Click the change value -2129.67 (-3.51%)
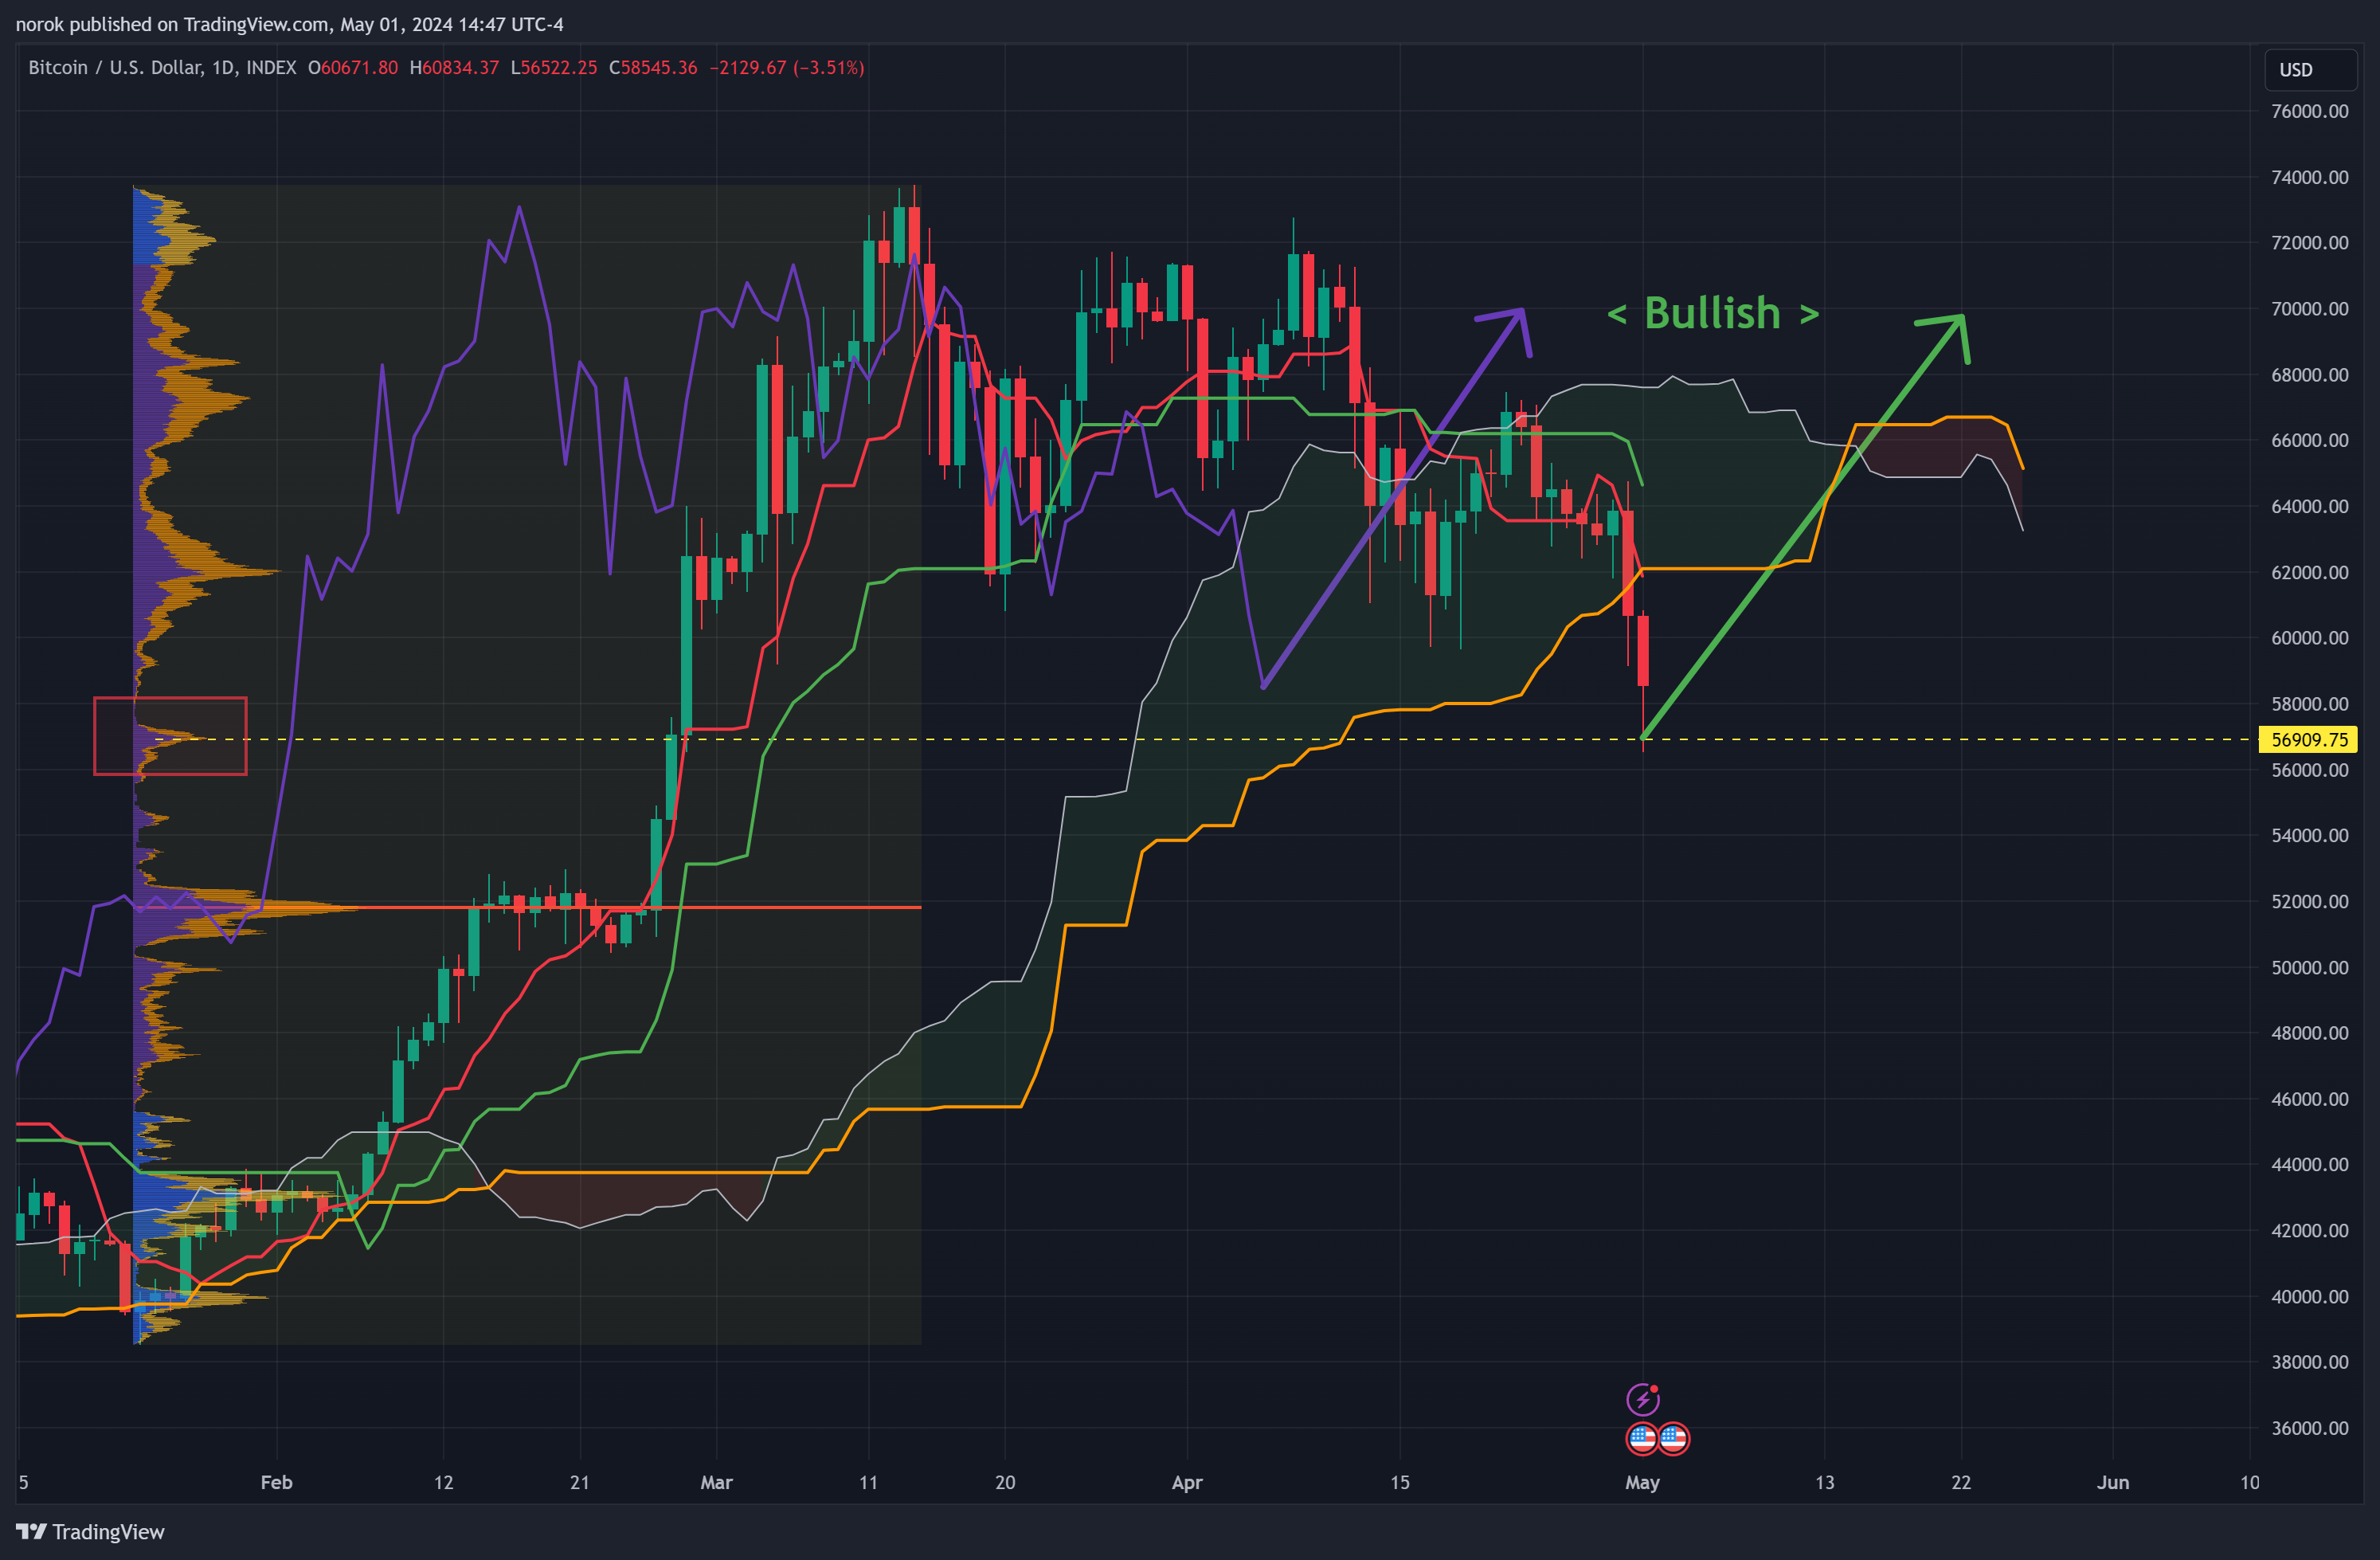Viewport: 2380px width, 1560px height. [x=787, y=68]
